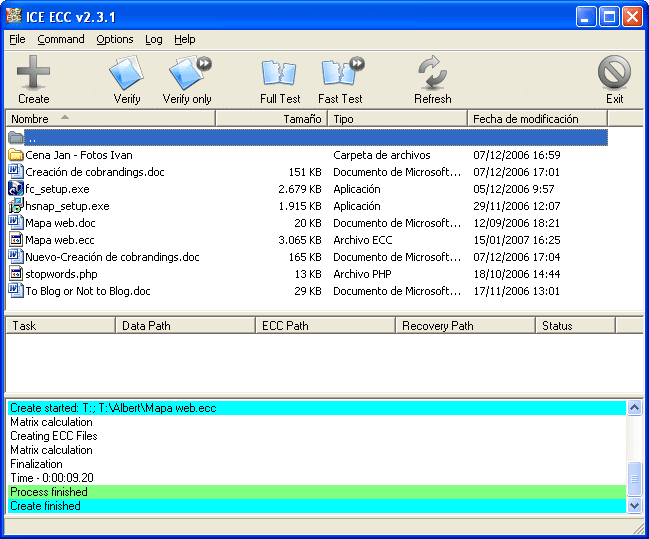The image size is (649, 539).
Task: Sort files by the Nombre column
Action: [x=111, y=119]
